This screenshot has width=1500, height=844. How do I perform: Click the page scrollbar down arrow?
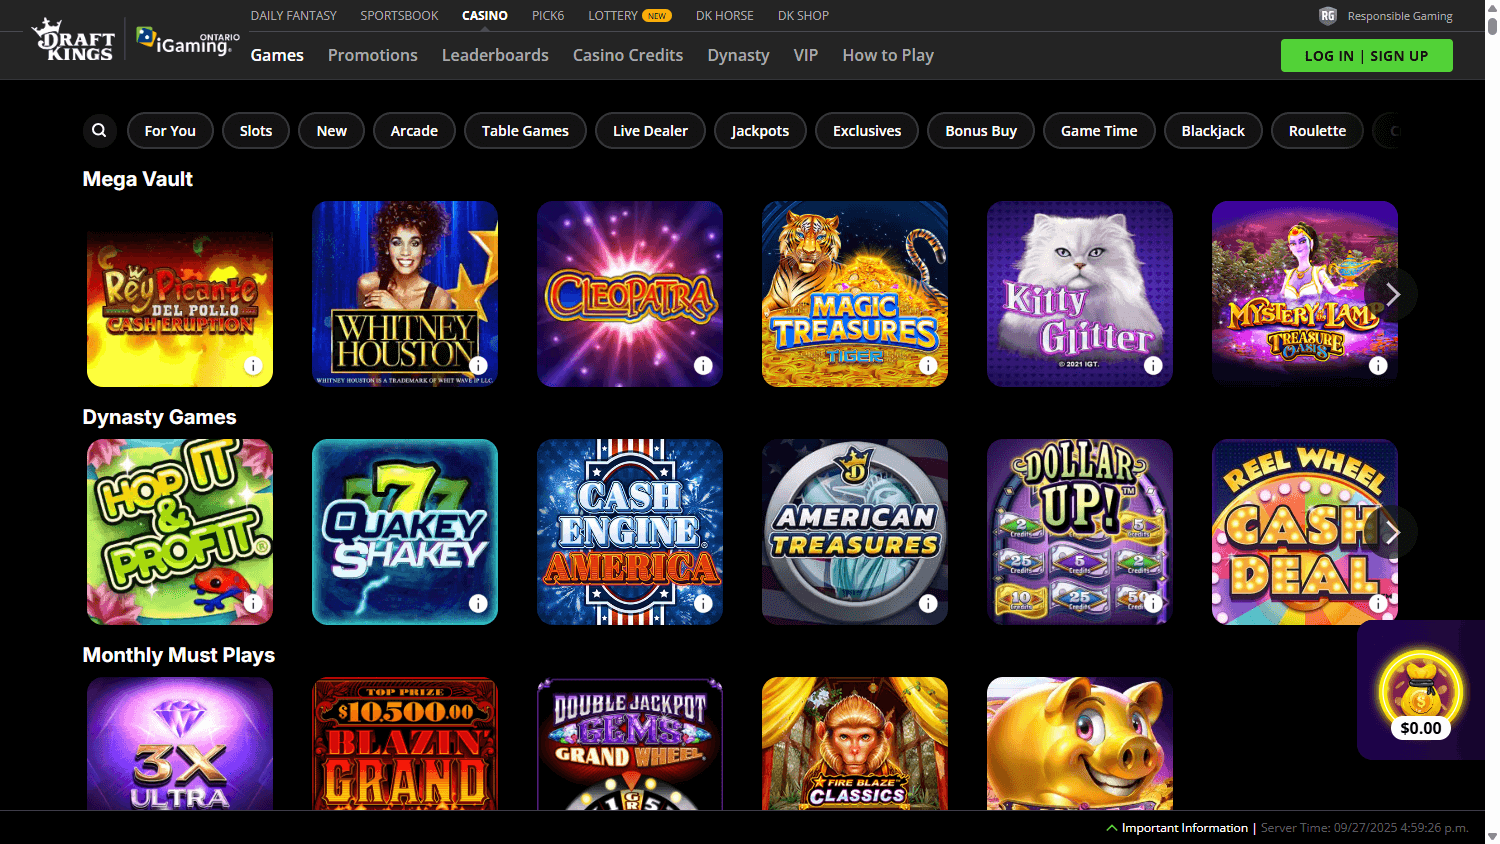point(1493,836)
